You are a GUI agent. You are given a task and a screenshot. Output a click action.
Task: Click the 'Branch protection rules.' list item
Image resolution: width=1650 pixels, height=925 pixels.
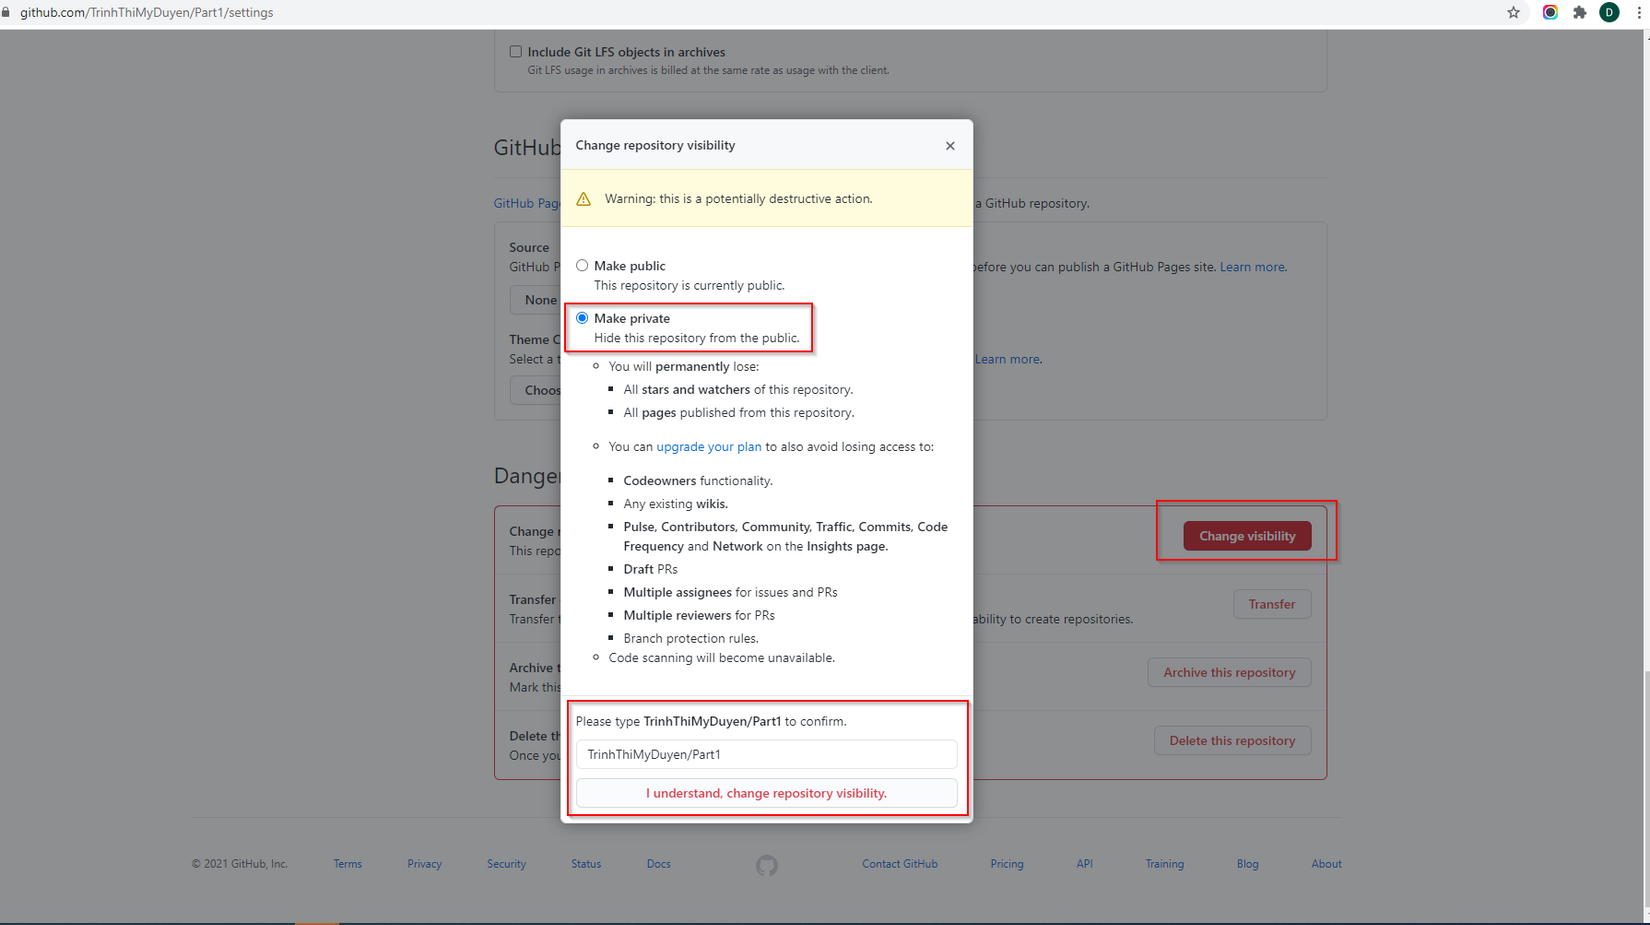coord(691,638)
